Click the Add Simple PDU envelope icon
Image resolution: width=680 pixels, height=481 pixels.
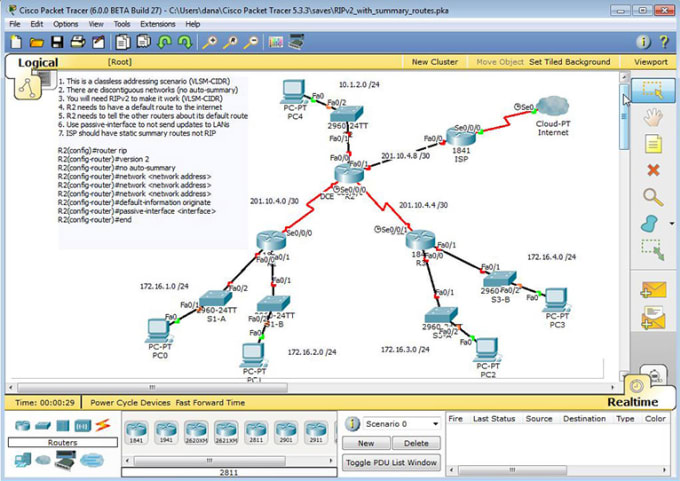[x=653, y=289]
